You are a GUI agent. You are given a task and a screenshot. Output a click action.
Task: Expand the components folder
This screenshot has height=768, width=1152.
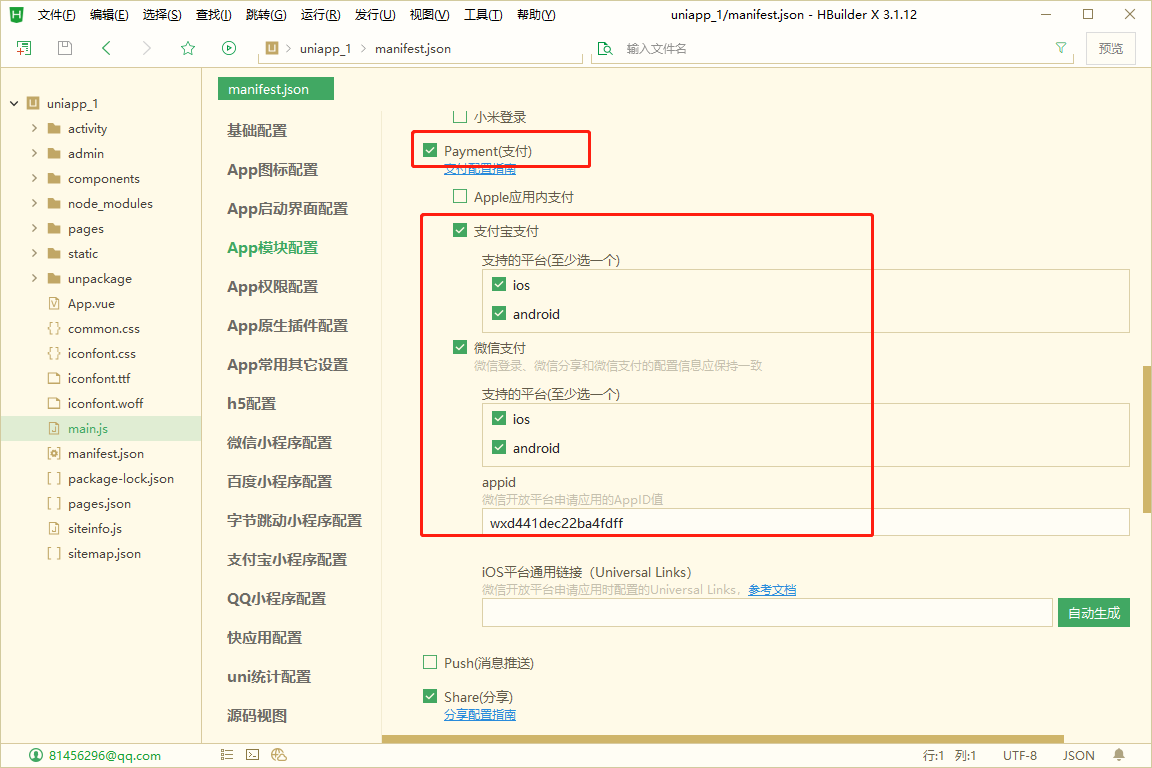pos(35,179)
